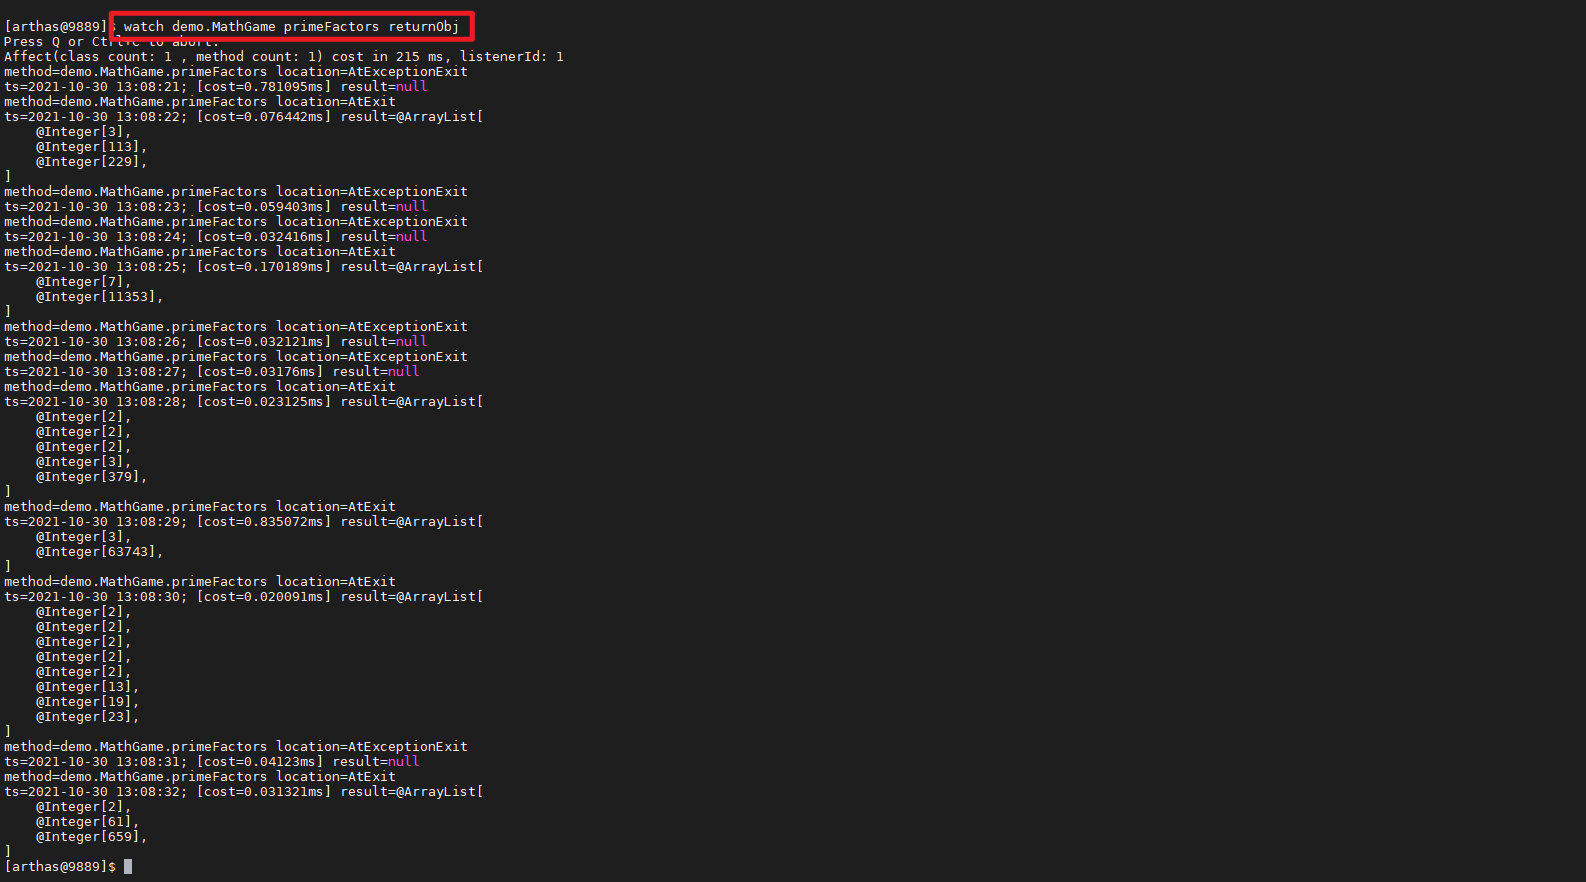This screenshot has height=882, width=1586.
Task: Click the terminal cursor at the last prompt
Action: coord(128,866)
